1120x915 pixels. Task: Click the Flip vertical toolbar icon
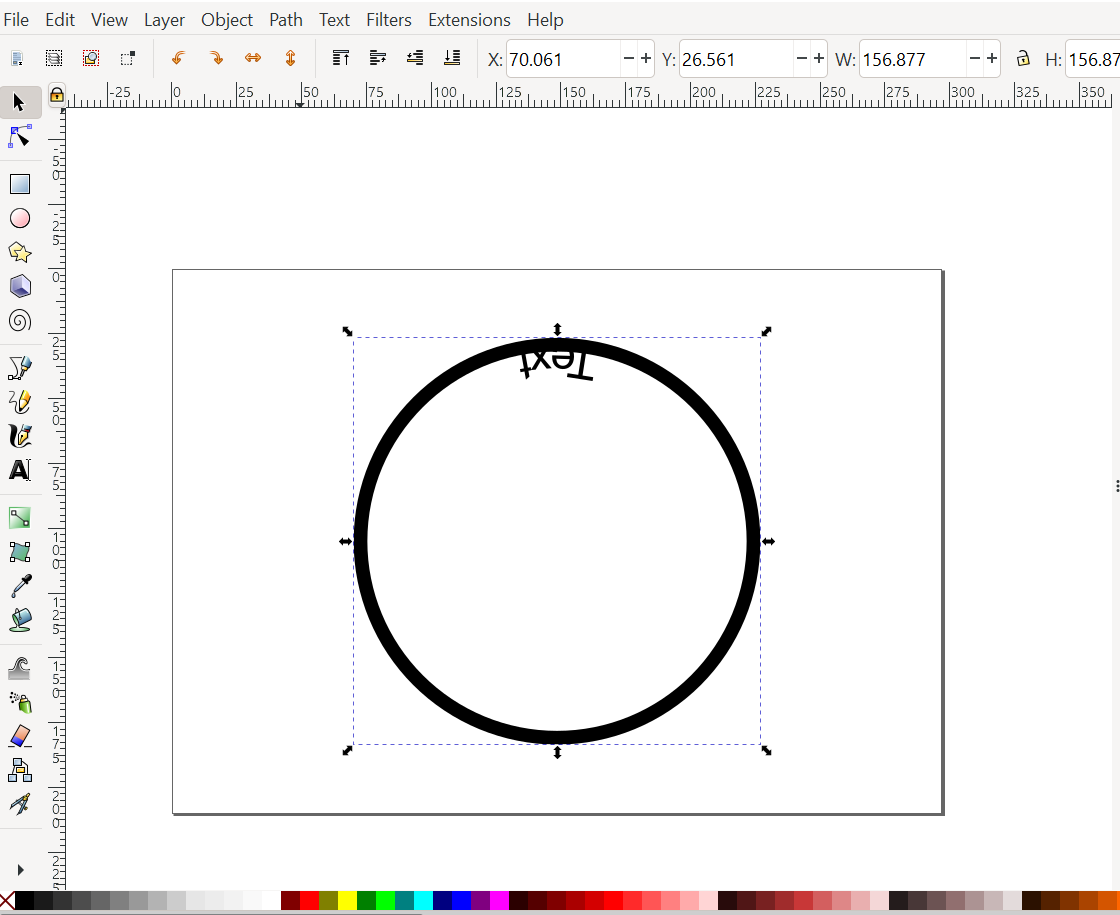pos(290,58)
